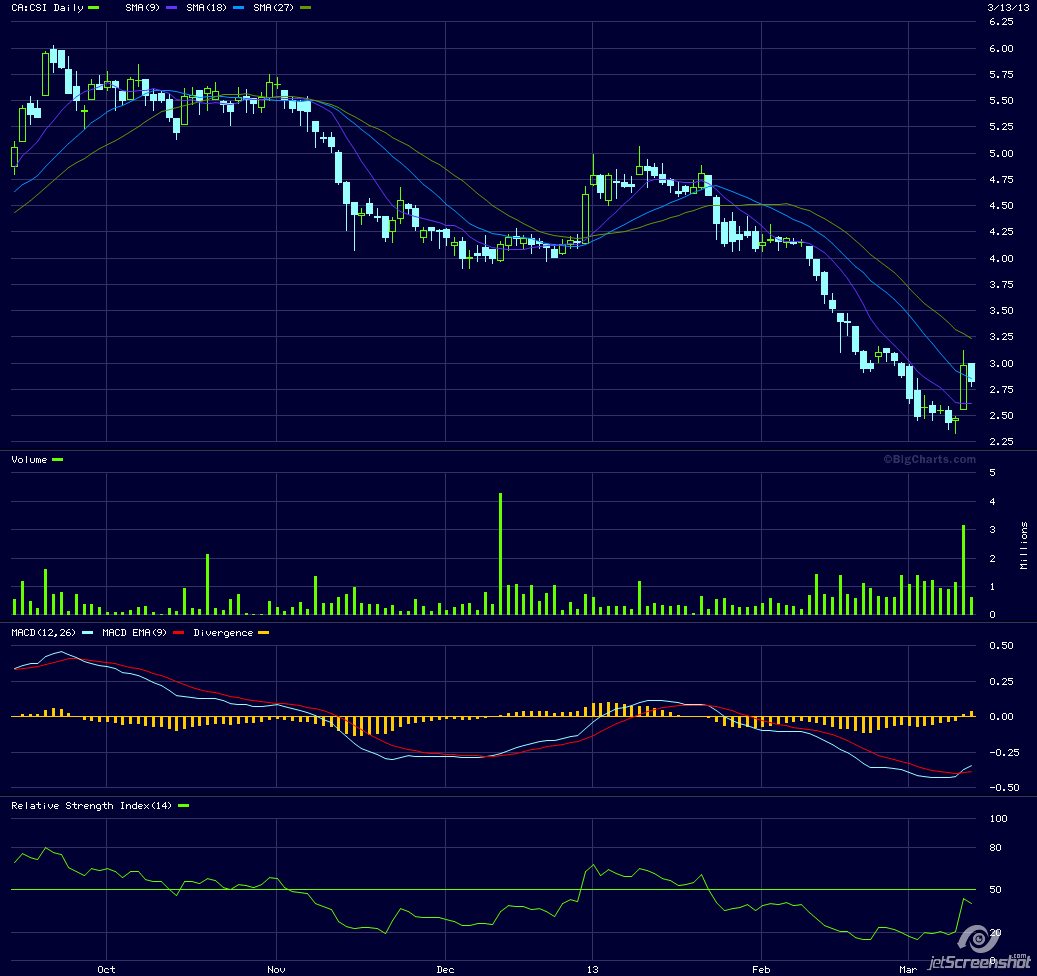1037x976 pixels.
Task: Click the RSI 100 axis label
Action: (999, 819)
